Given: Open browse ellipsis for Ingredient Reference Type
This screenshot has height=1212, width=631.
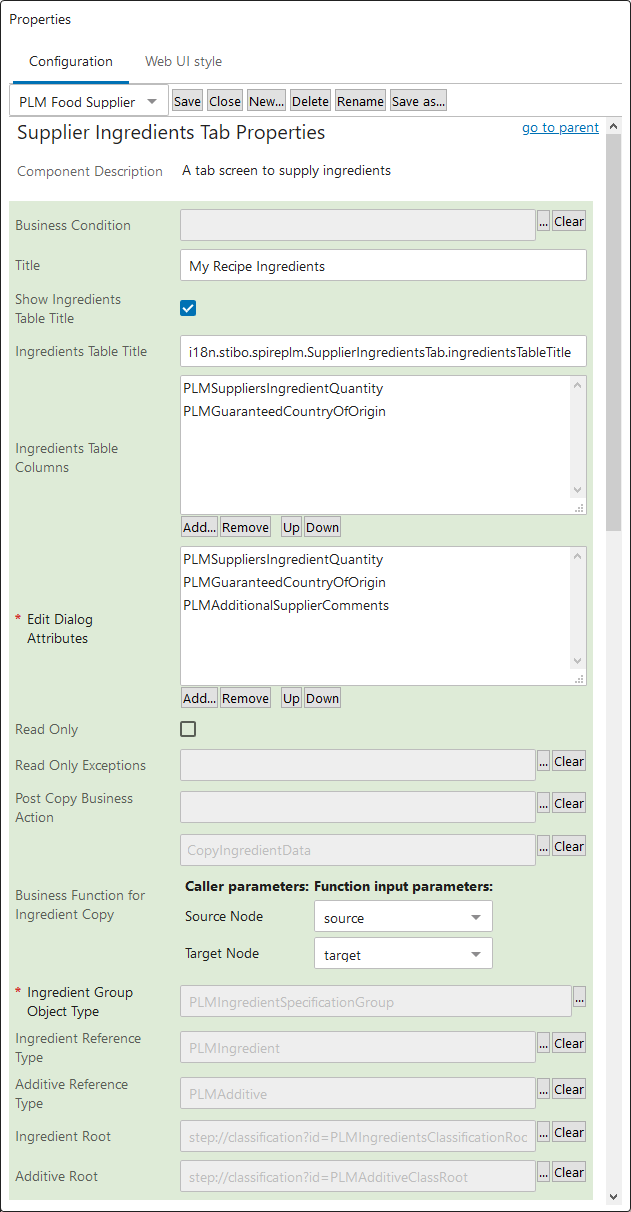Looking at the screenshot, I should pyautogui.click(x=543, y=1044).
